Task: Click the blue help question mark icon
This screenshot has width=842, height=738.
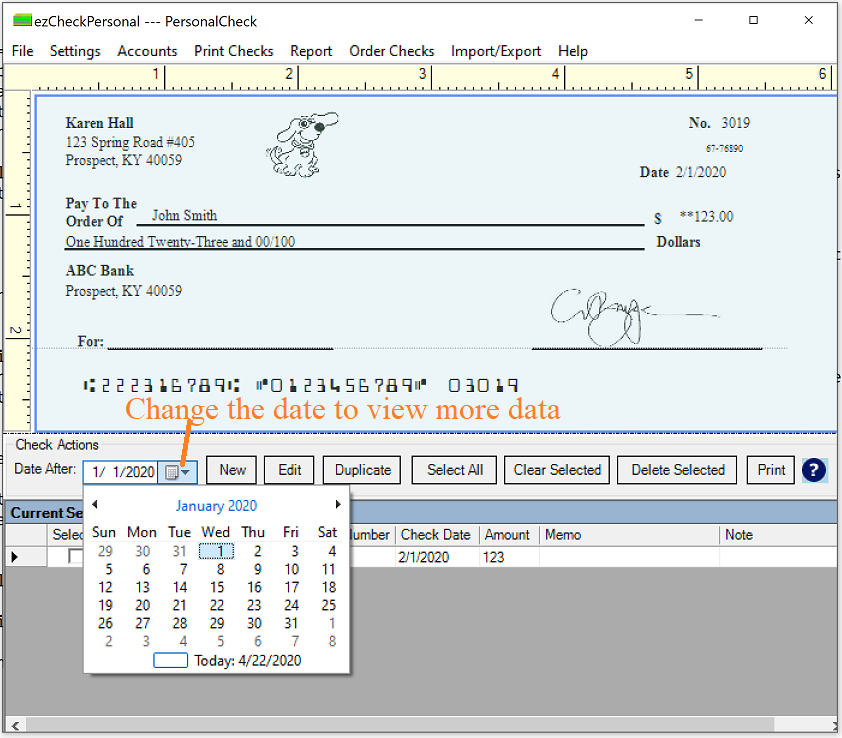Action: tap(814, 470)
